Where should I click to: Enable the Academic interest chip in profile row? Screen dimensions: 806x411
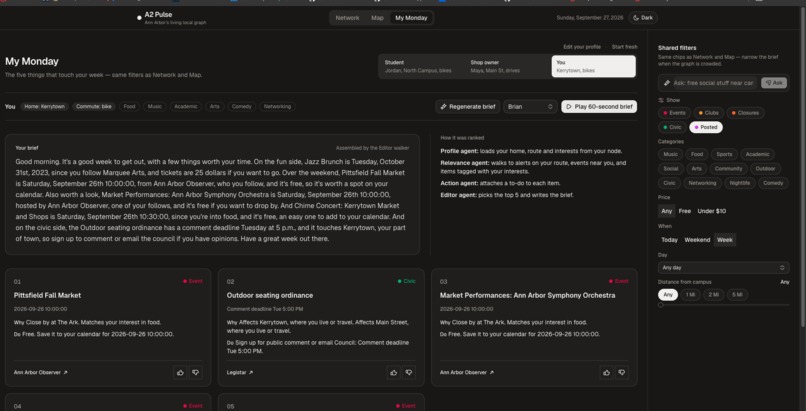click(x=186, y=106)
